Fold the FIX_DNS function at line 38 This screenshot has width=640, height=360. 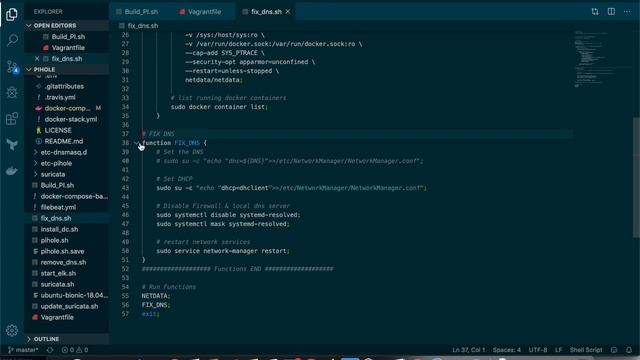click(136, 143)
